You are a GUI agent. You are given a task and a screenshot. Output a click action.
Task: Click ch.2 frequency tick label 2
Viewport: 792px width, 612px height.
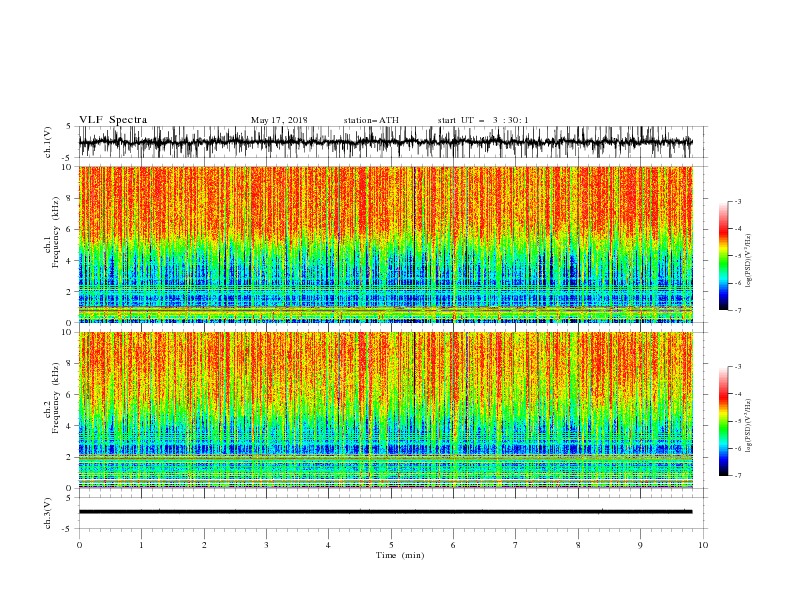70,457
